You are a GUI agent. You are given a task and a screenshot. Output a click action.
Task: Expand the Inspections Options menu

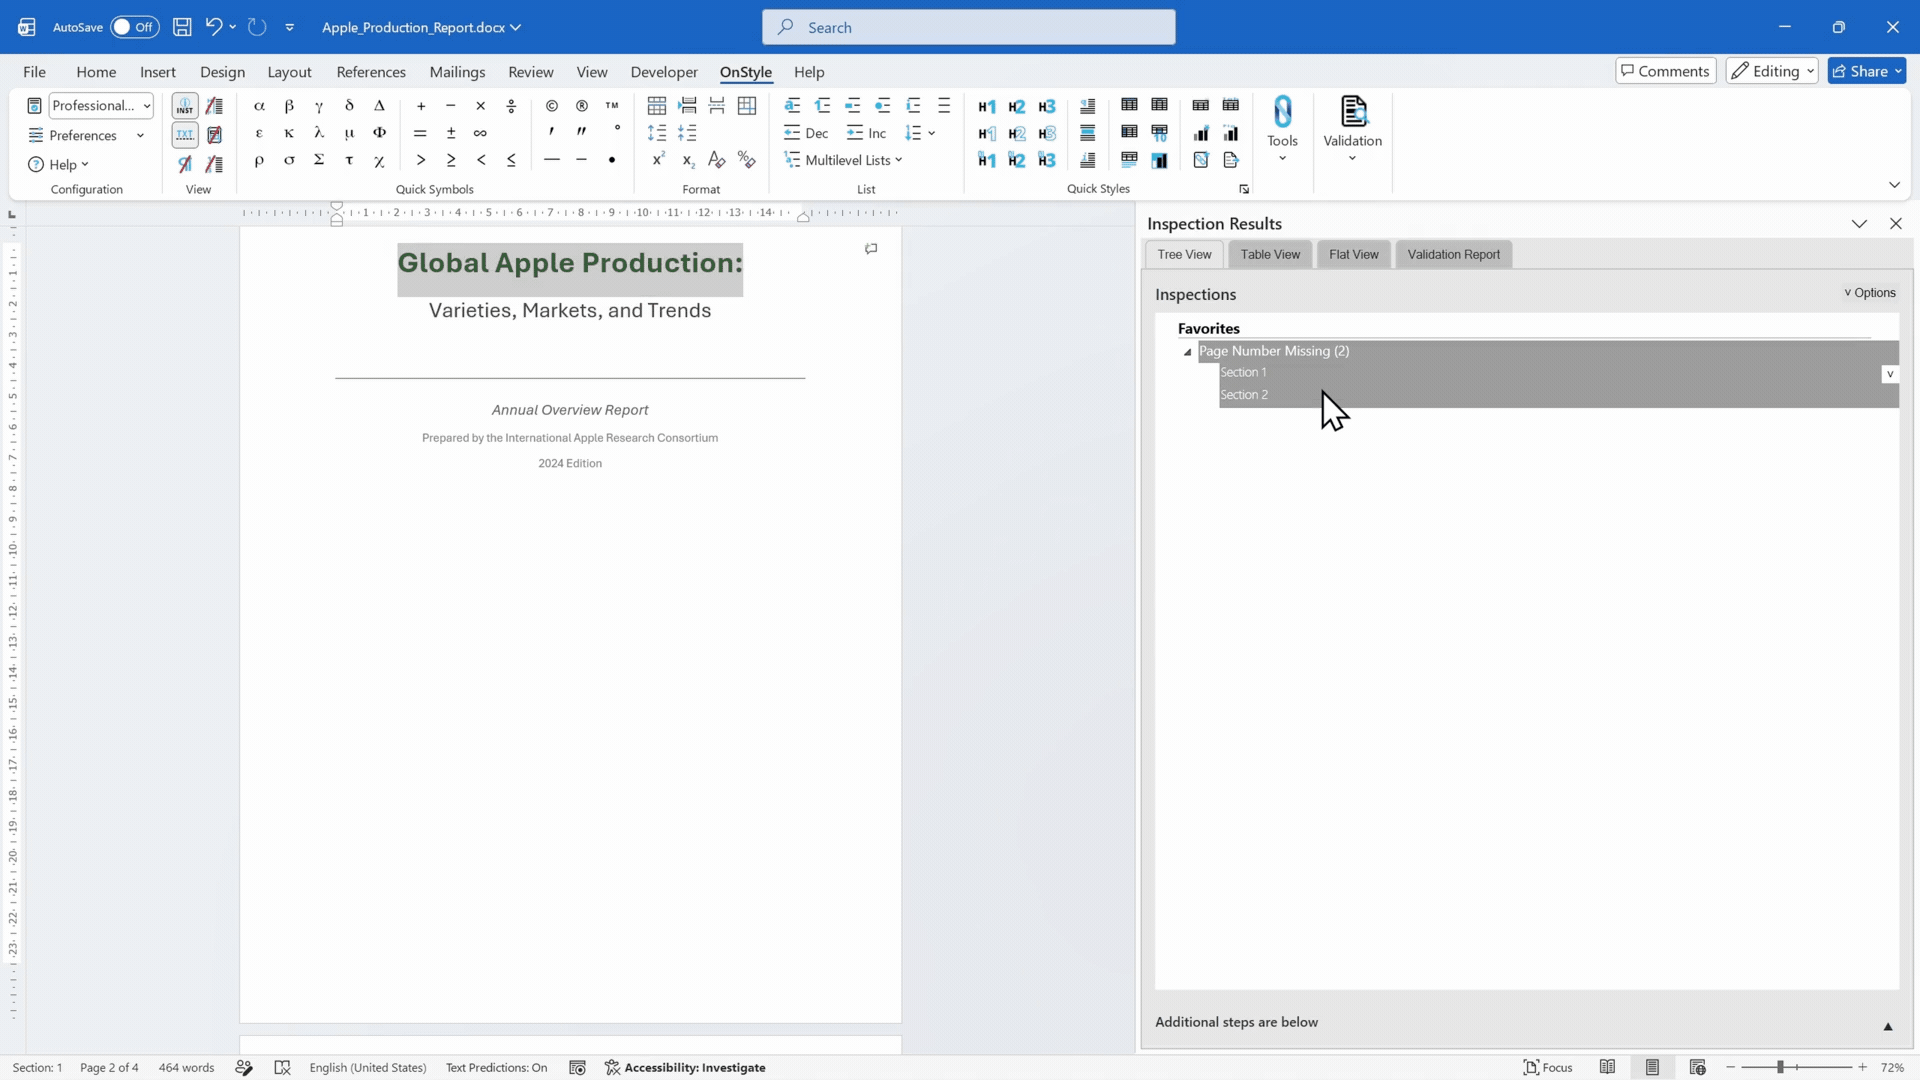[1869, 293]
